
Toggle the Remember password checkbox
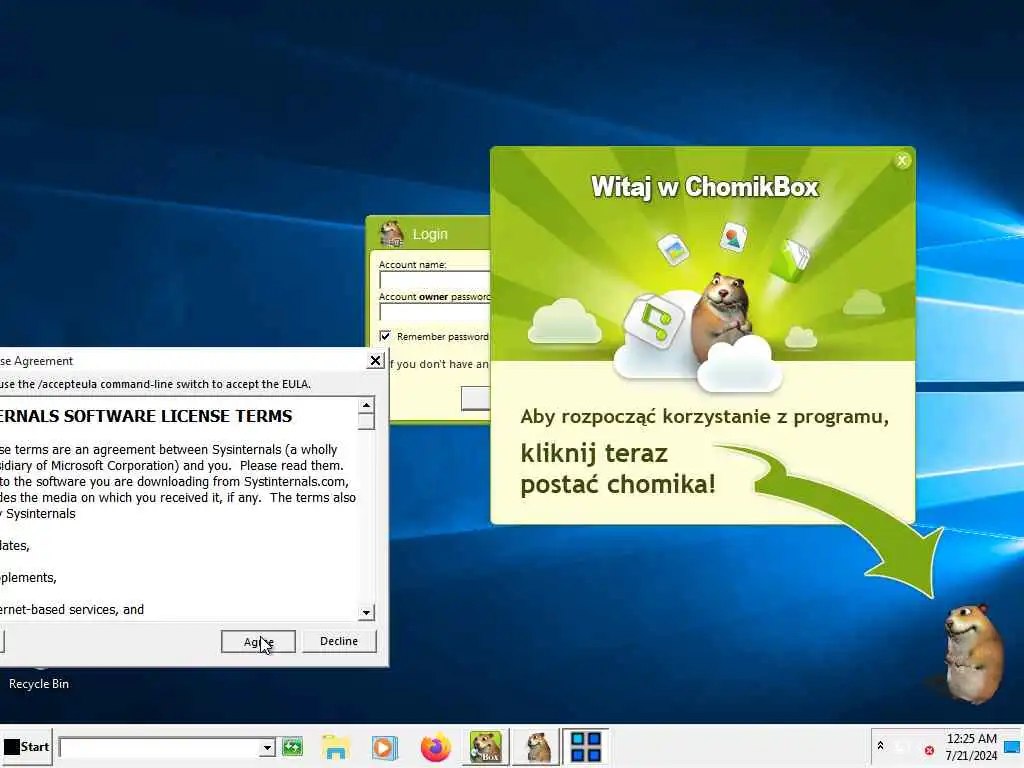[385, 336]
